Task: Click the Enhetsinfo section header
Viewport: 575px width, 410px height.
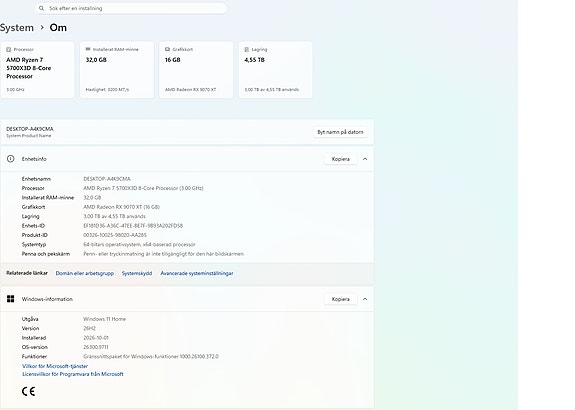Action: pos(187,159)
